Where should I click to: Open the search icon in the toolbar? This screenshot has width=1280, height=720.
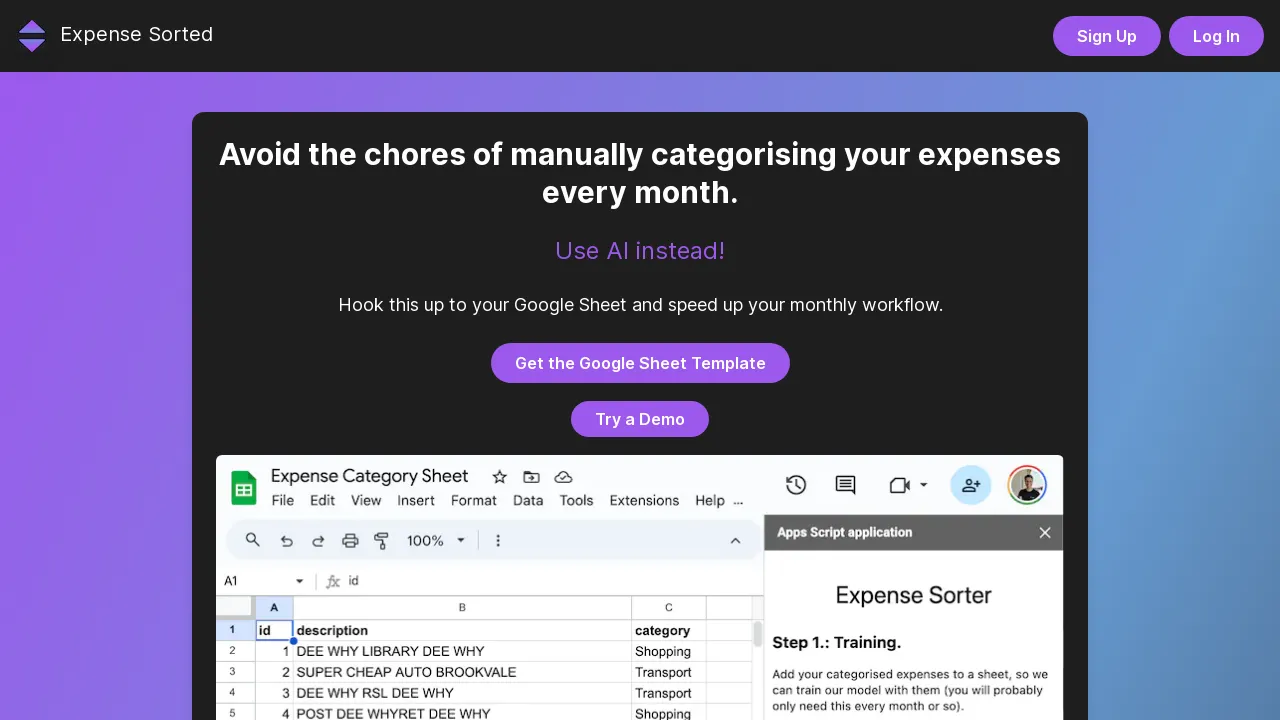(x=252, y=540)
